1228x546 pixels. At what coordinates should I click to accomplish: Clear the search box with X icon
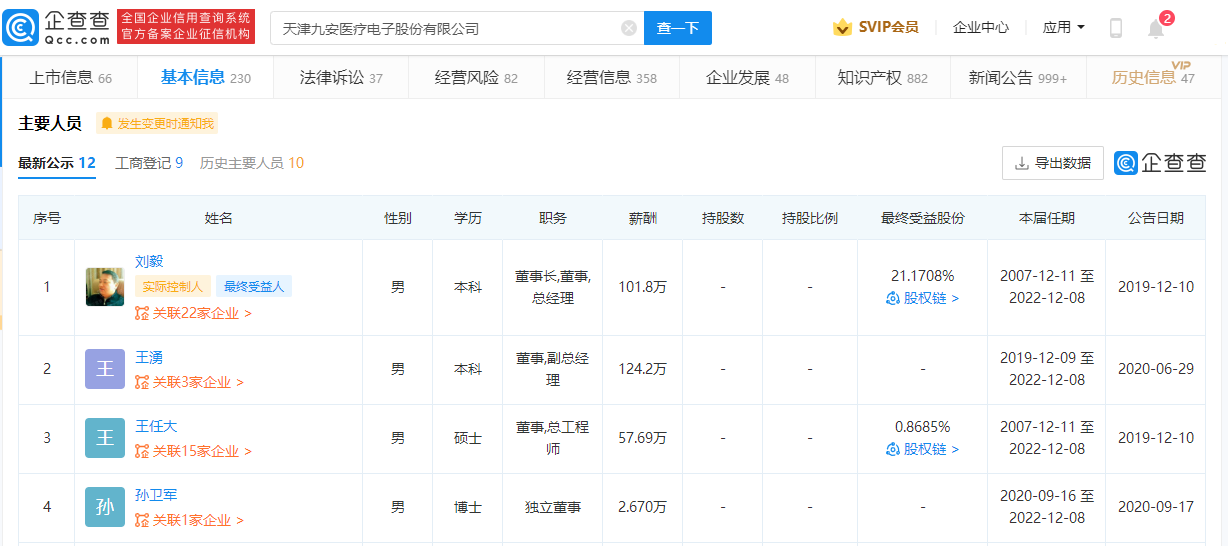tap(628, 28)
